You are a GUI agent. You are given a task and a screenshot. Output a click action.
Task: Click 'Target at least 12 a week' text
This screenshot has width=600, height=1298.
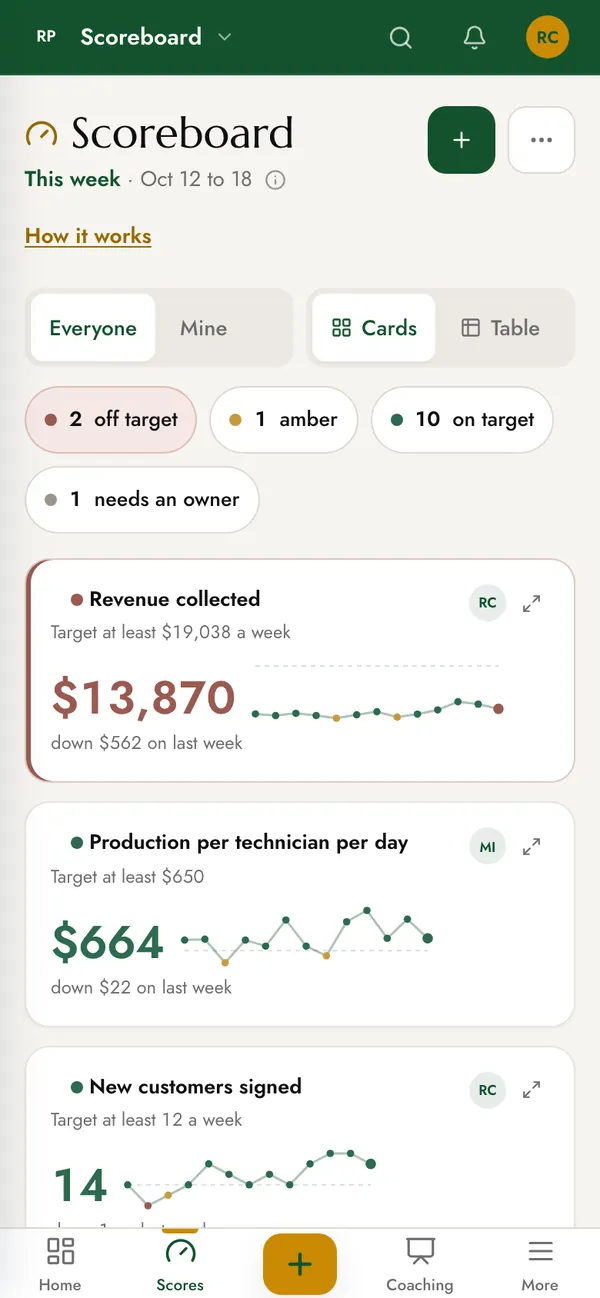tap(146, 1120)
